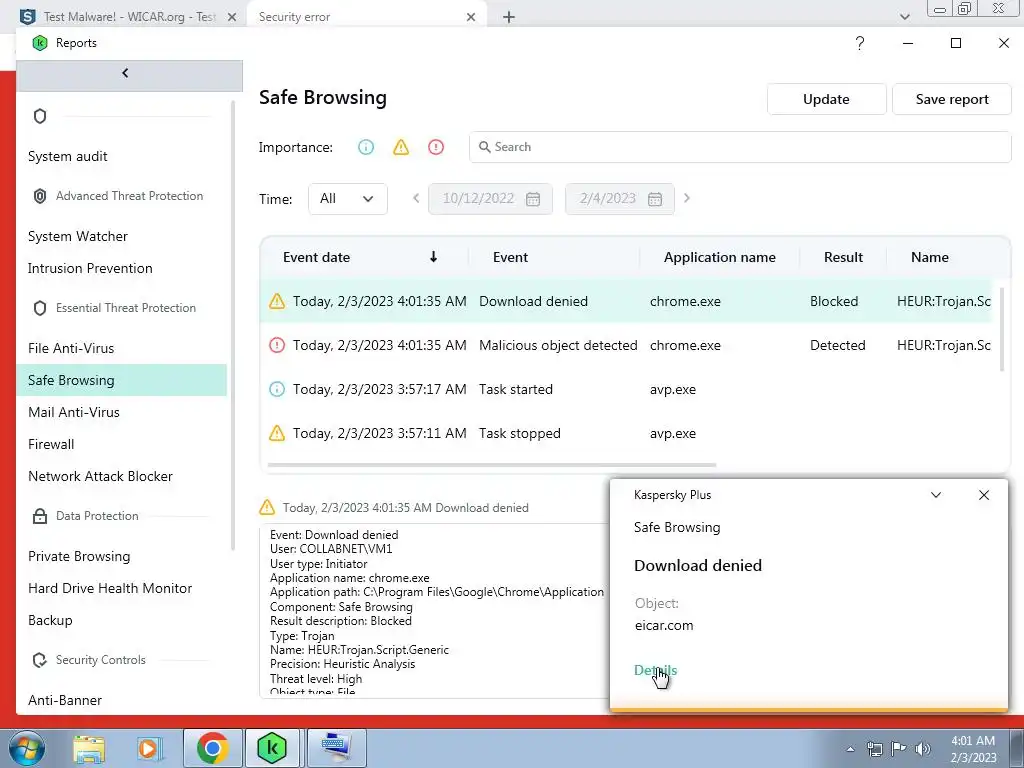Screen dimensions: 1024x768
Task: Open Backup report
Action: [50, 620]
